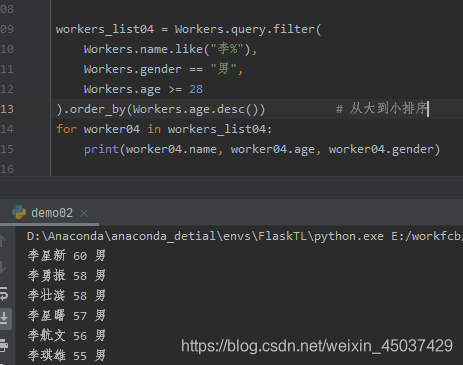Click worker04.age argument in print
Image resolution: width=463 pixels, height=365 pixels.
coord(272,149)
